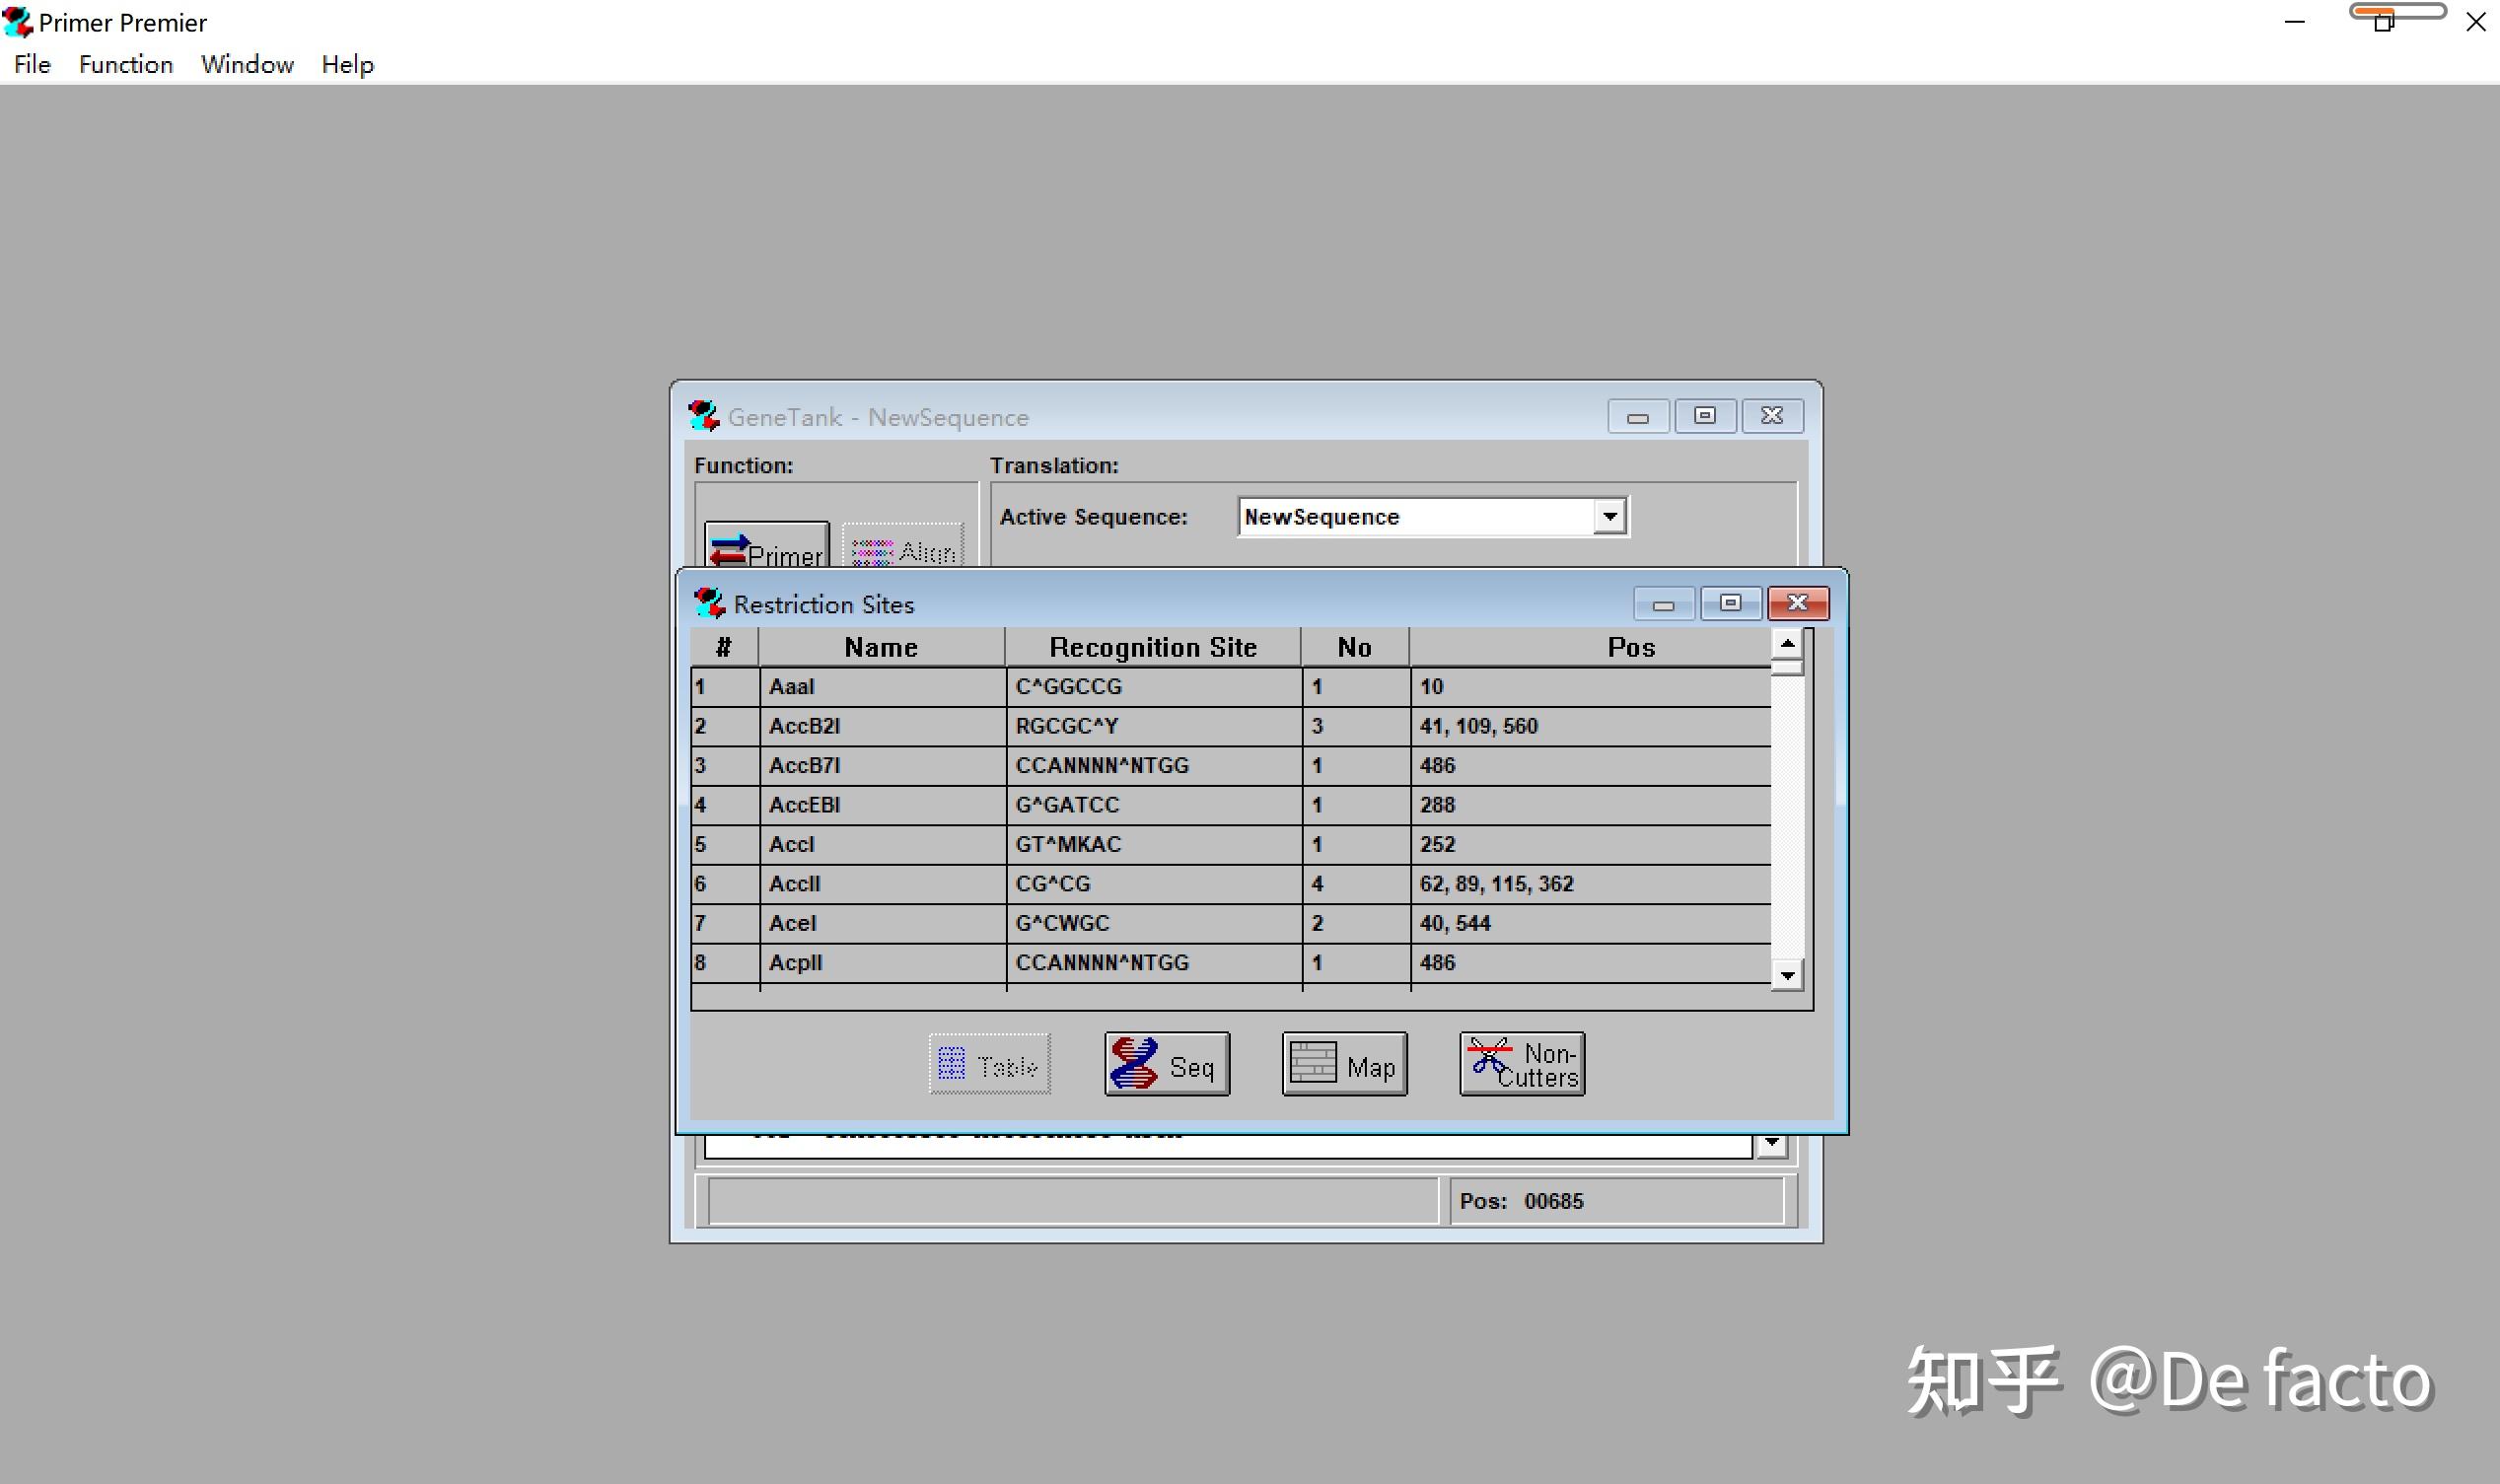Click the Recognition Site column header

pos(1153,647)
